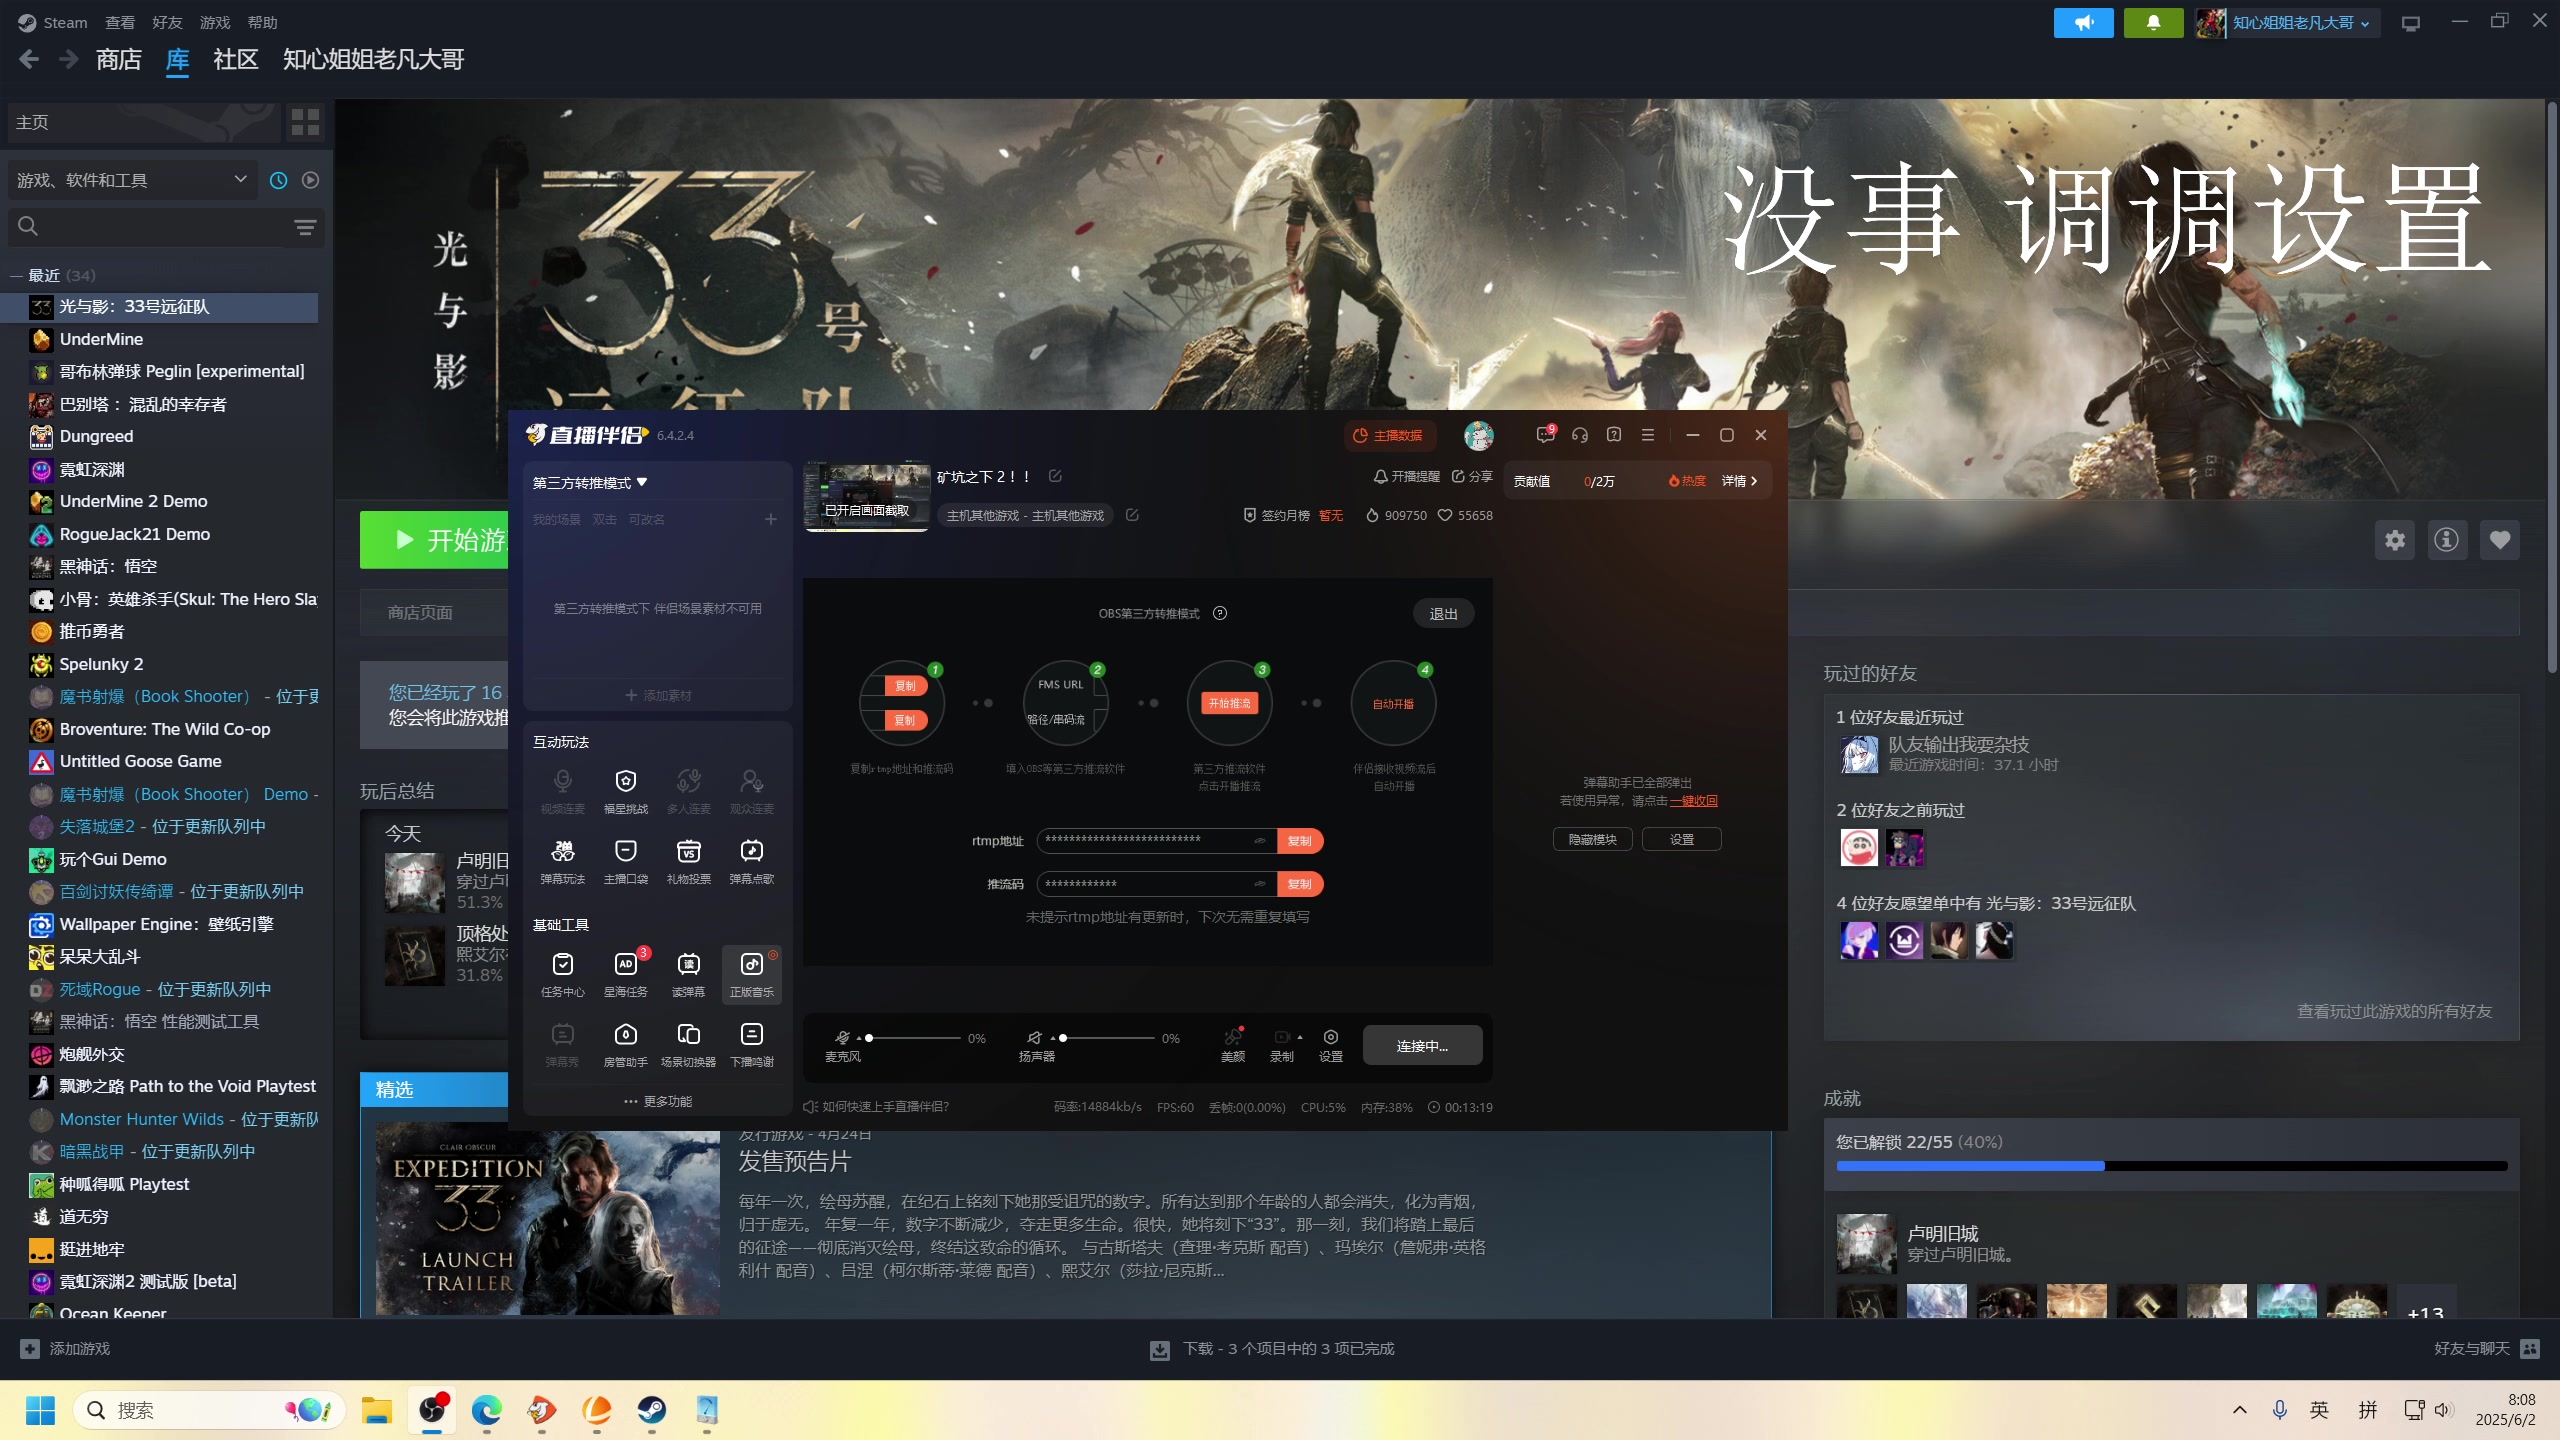2560x1440 pixels.
Task: Open Steam 商店 tab
Action: coord(119,60)
